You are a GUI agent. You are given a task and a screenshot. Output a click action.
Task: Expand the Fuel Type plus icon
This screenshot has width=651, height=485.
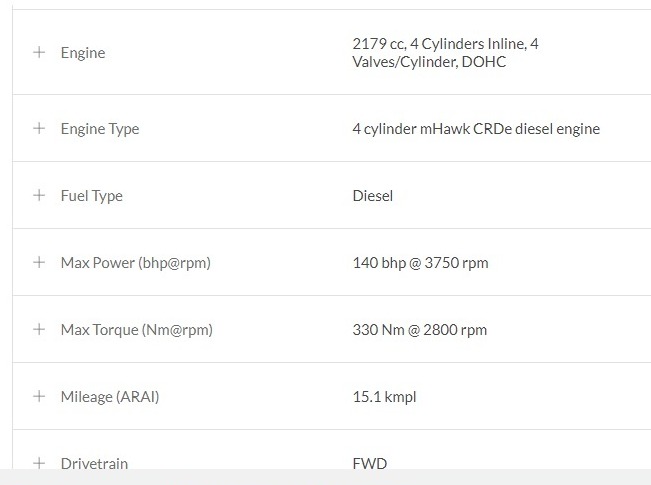(x=39, y=195)
